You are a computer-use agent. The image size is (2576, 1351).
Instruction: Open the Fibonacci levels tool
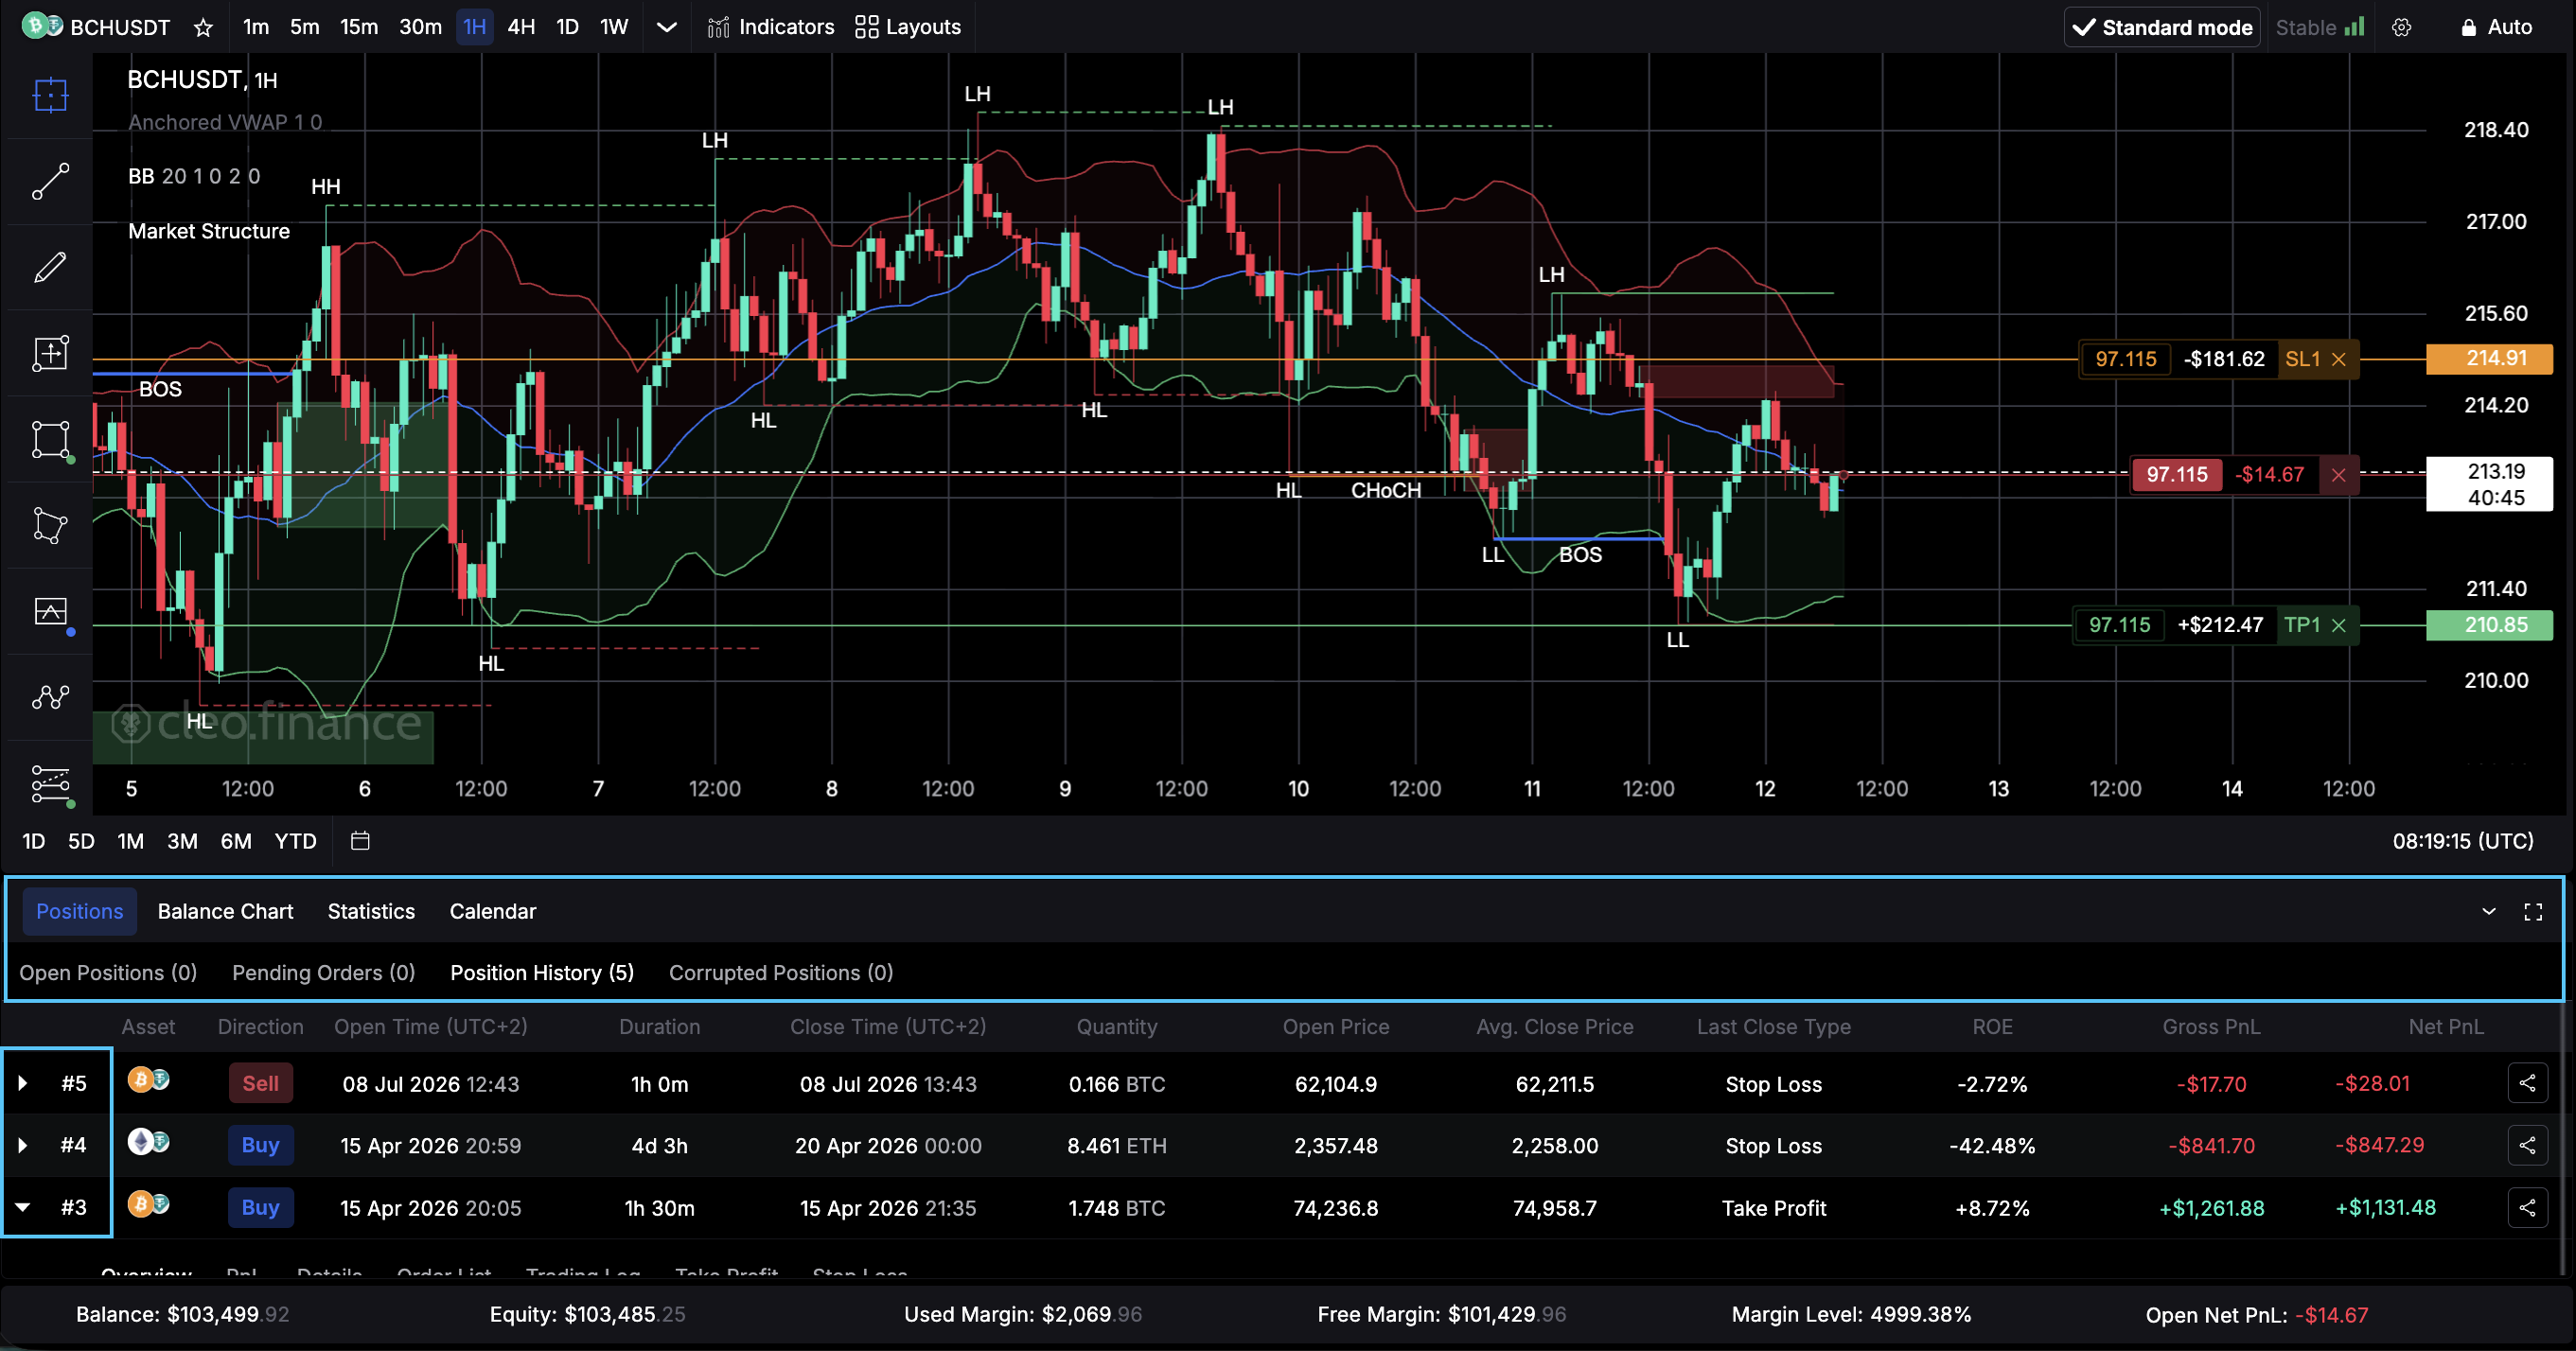click(x=50, y=783)
